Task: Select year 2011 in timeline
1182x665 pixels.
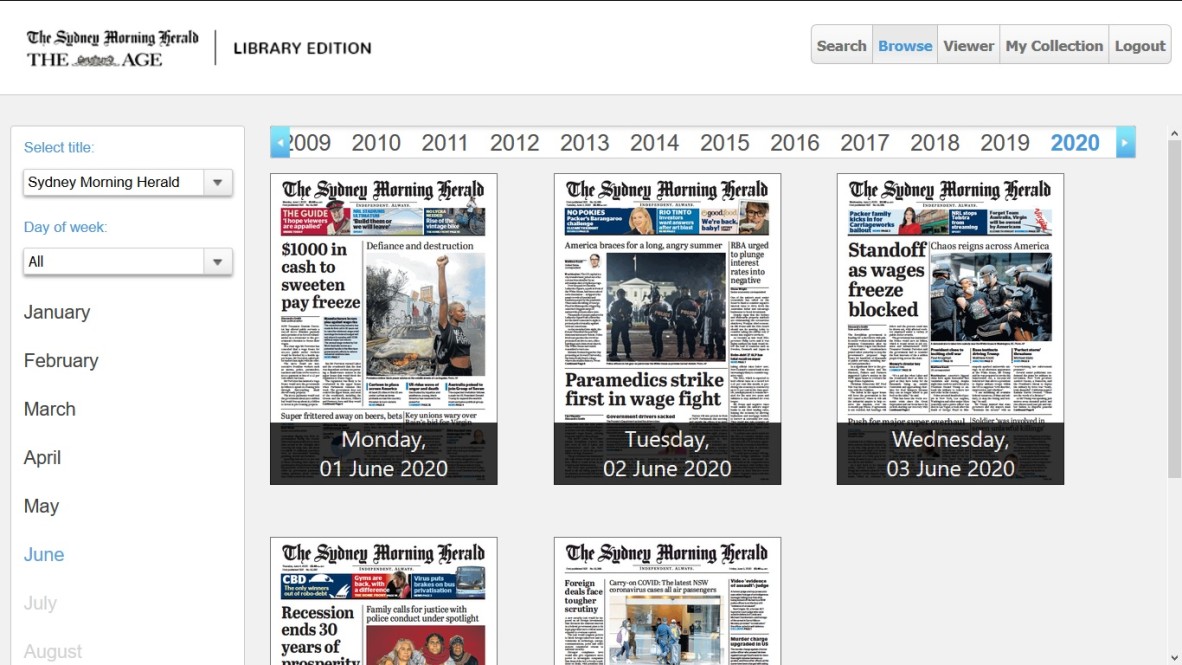Action: [x=445, y=142]
